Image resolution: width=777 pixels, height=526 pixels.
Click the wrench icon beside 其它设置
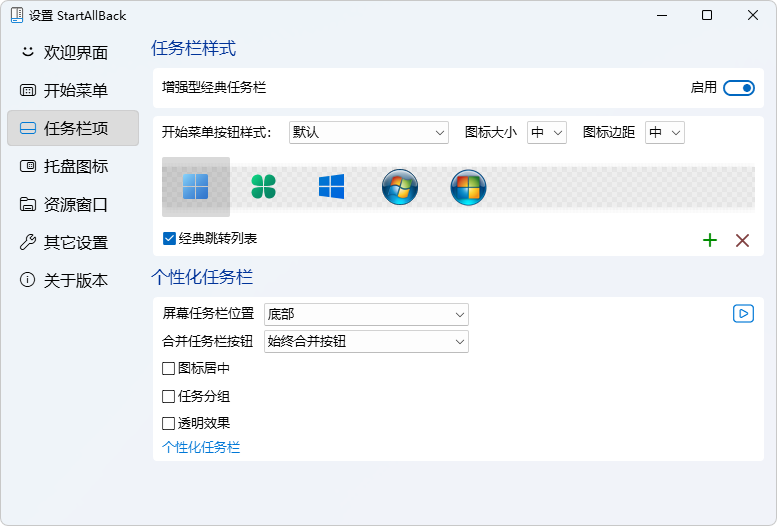[28, 242]
